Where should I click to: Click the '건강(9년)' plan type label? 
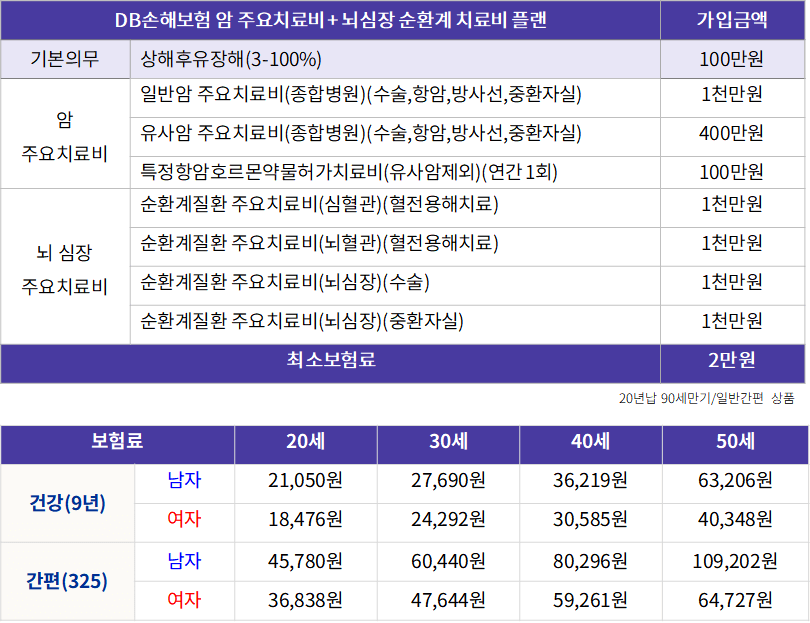(x=67, y=503)
